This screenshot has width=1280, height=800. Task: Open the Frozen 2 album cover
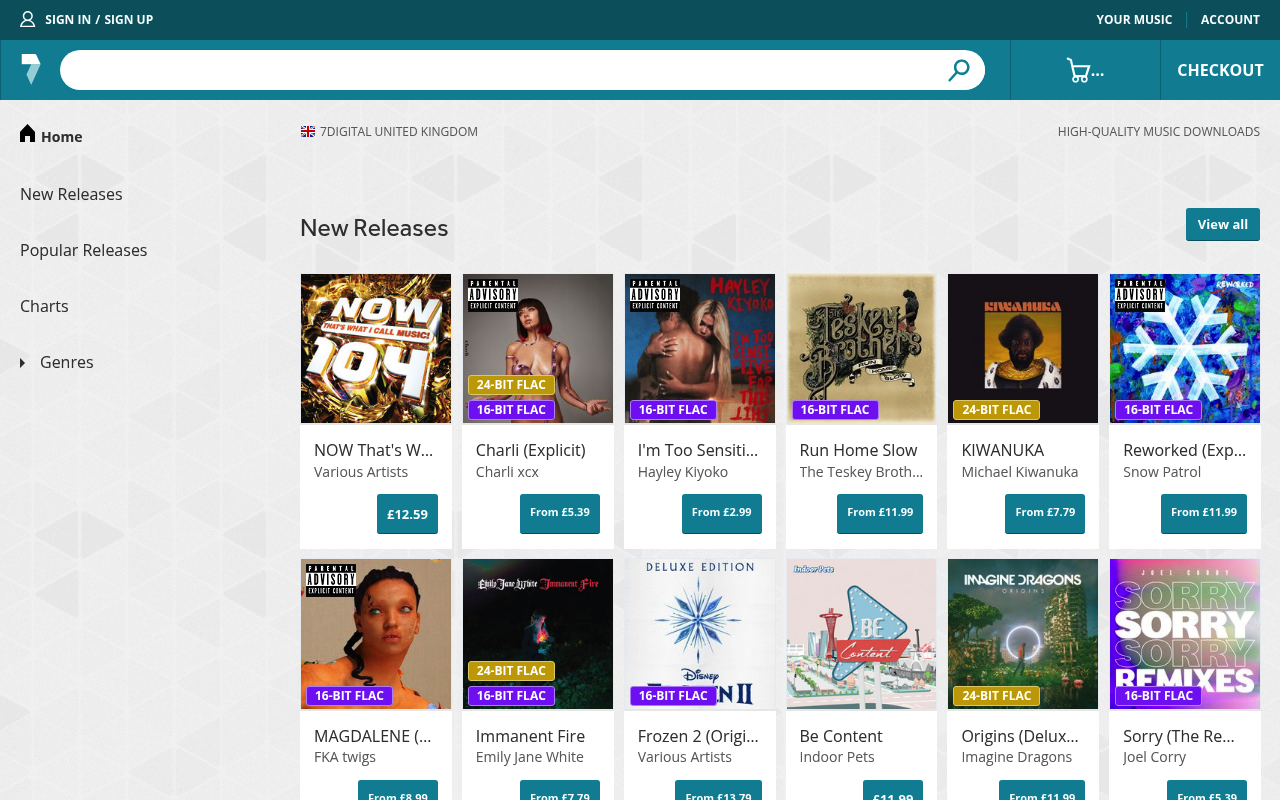tap(700, 634)
